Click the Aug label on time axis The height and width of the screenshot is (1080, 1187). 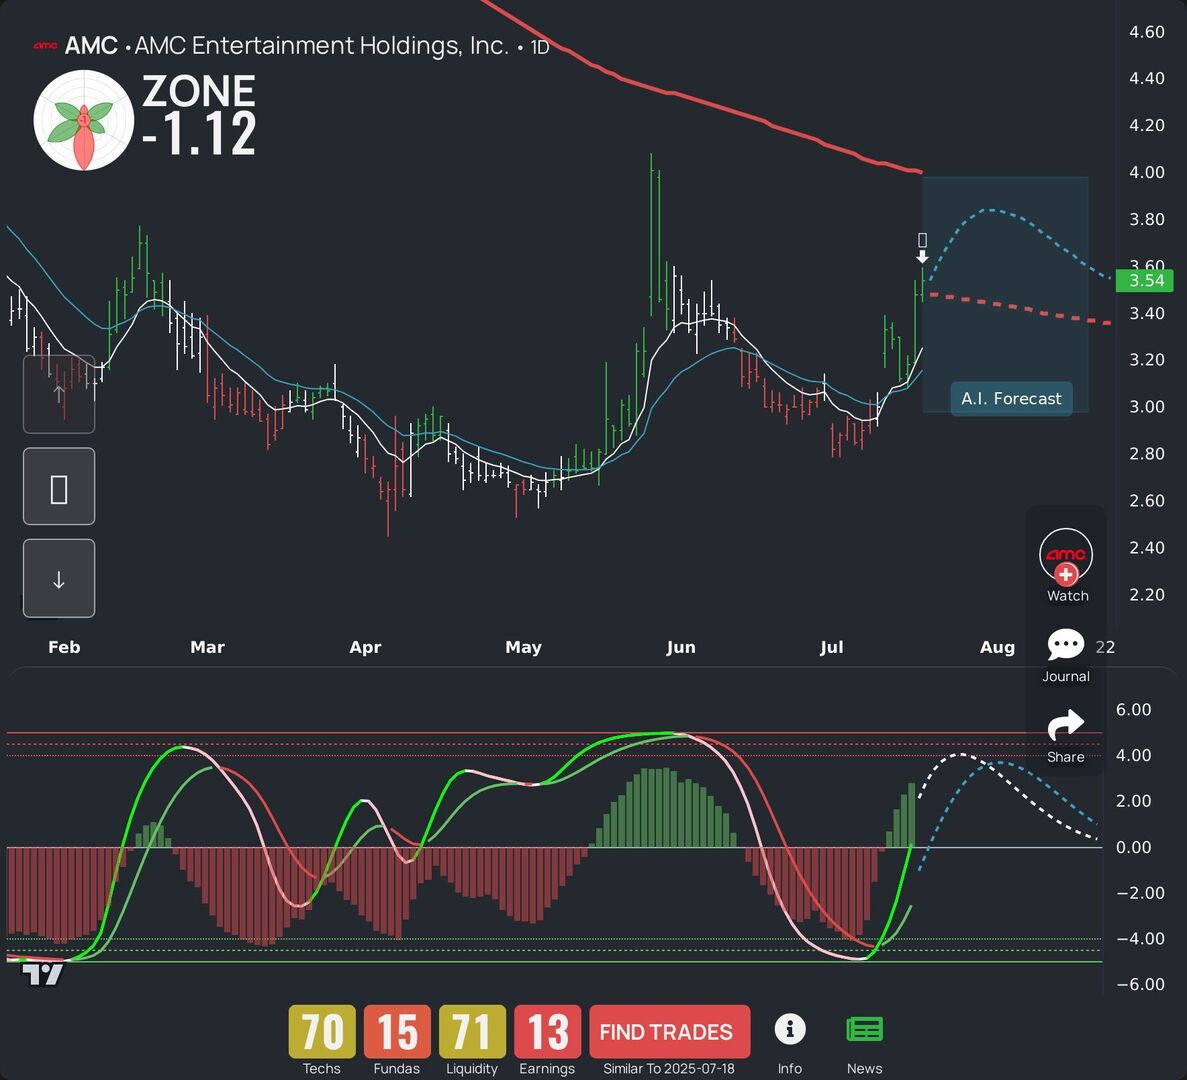point(997,647)
